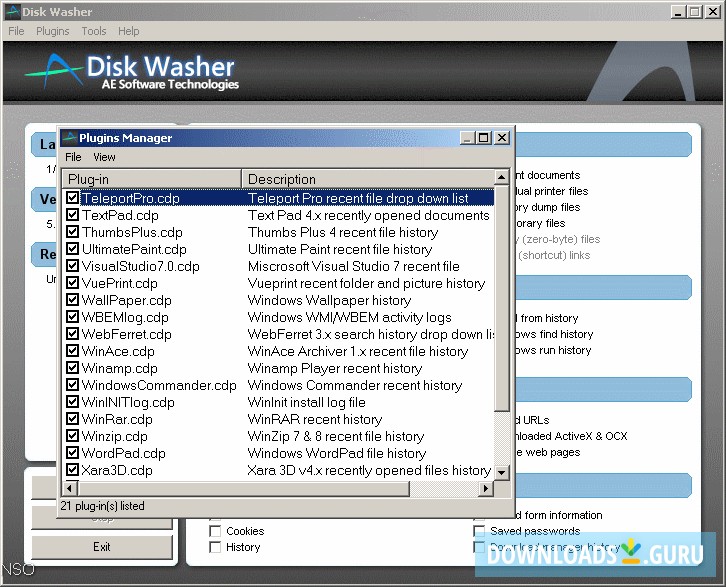Open the View menu in Plugins Manager
The width and height of the screenshot is (726, 587).
104,157
